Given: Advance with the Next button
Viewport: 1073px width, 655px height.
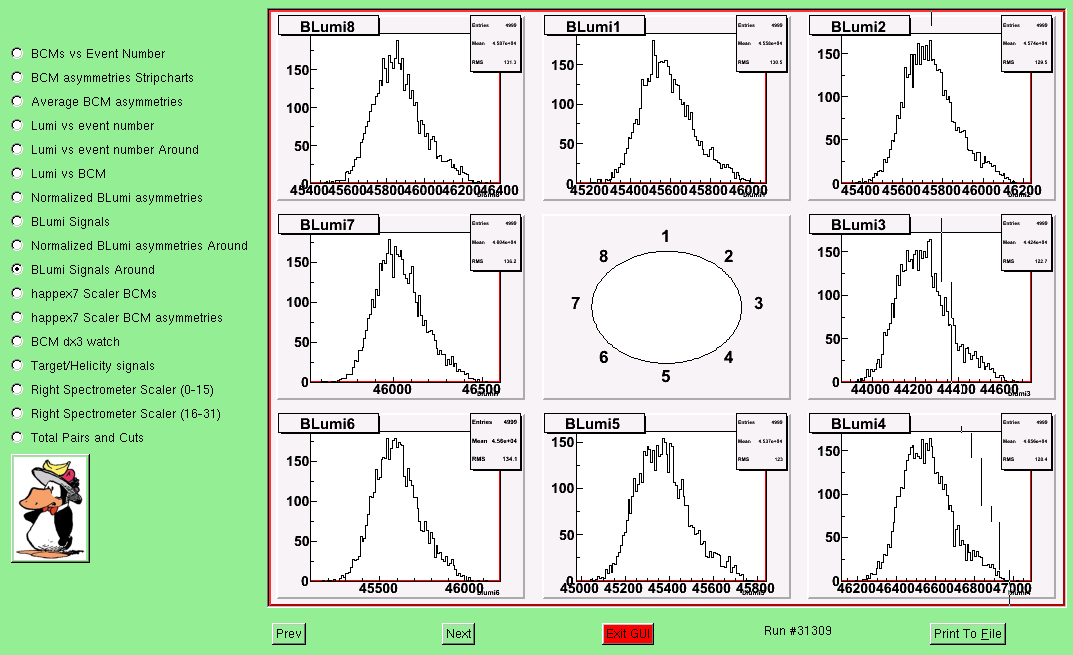Looking at the screenshot, I should [458, 634].
